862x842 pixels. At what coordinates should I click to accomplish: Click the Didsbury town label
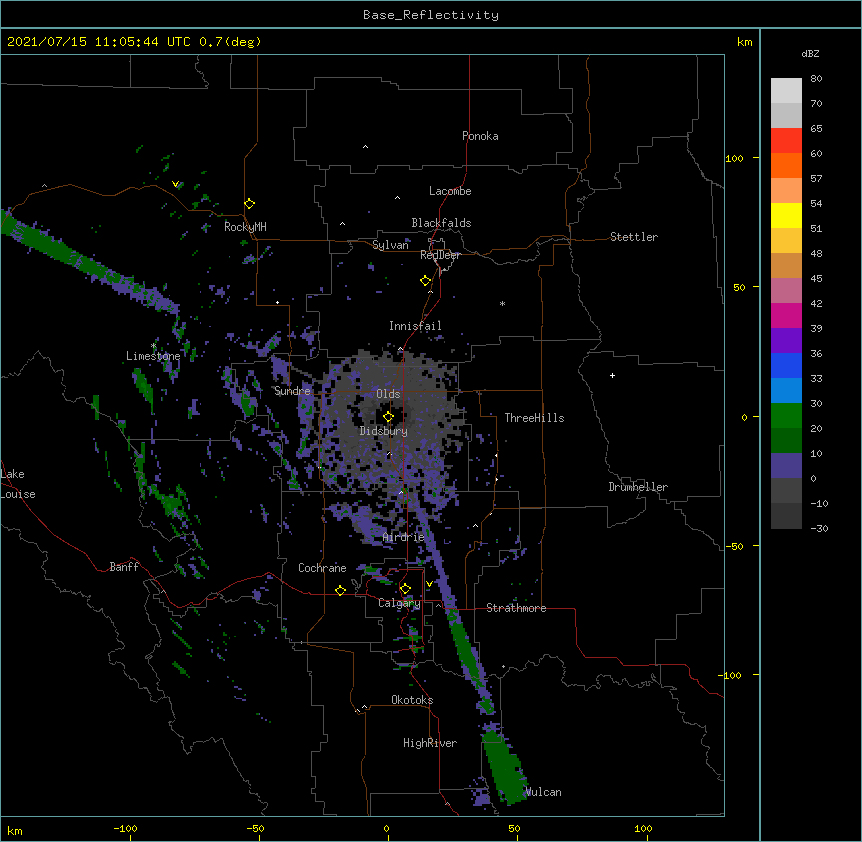coord(383,431)
